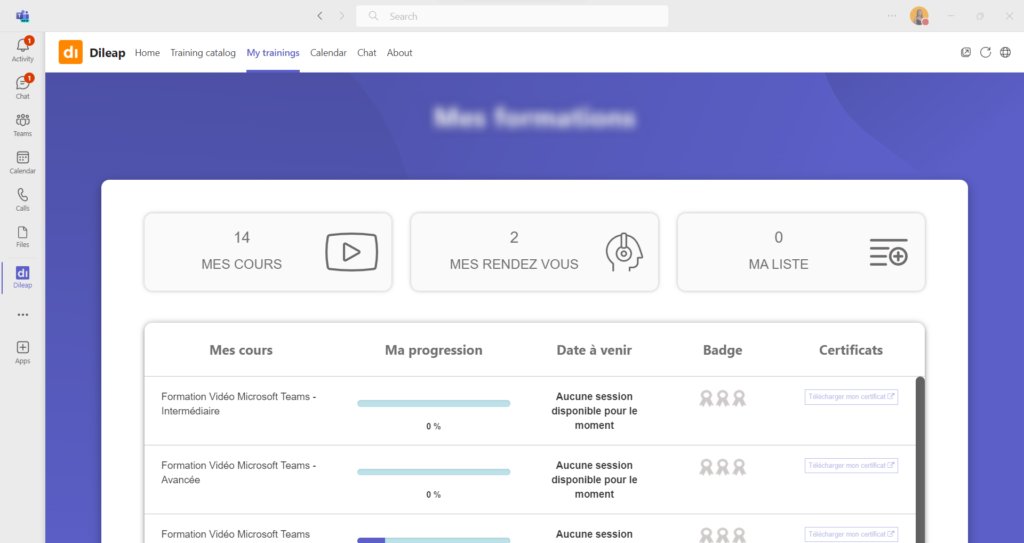Open Formation Vidéo Microsoft Teams - Intermédiaire
Screen dimensions: 1024x543
(238, 404)
